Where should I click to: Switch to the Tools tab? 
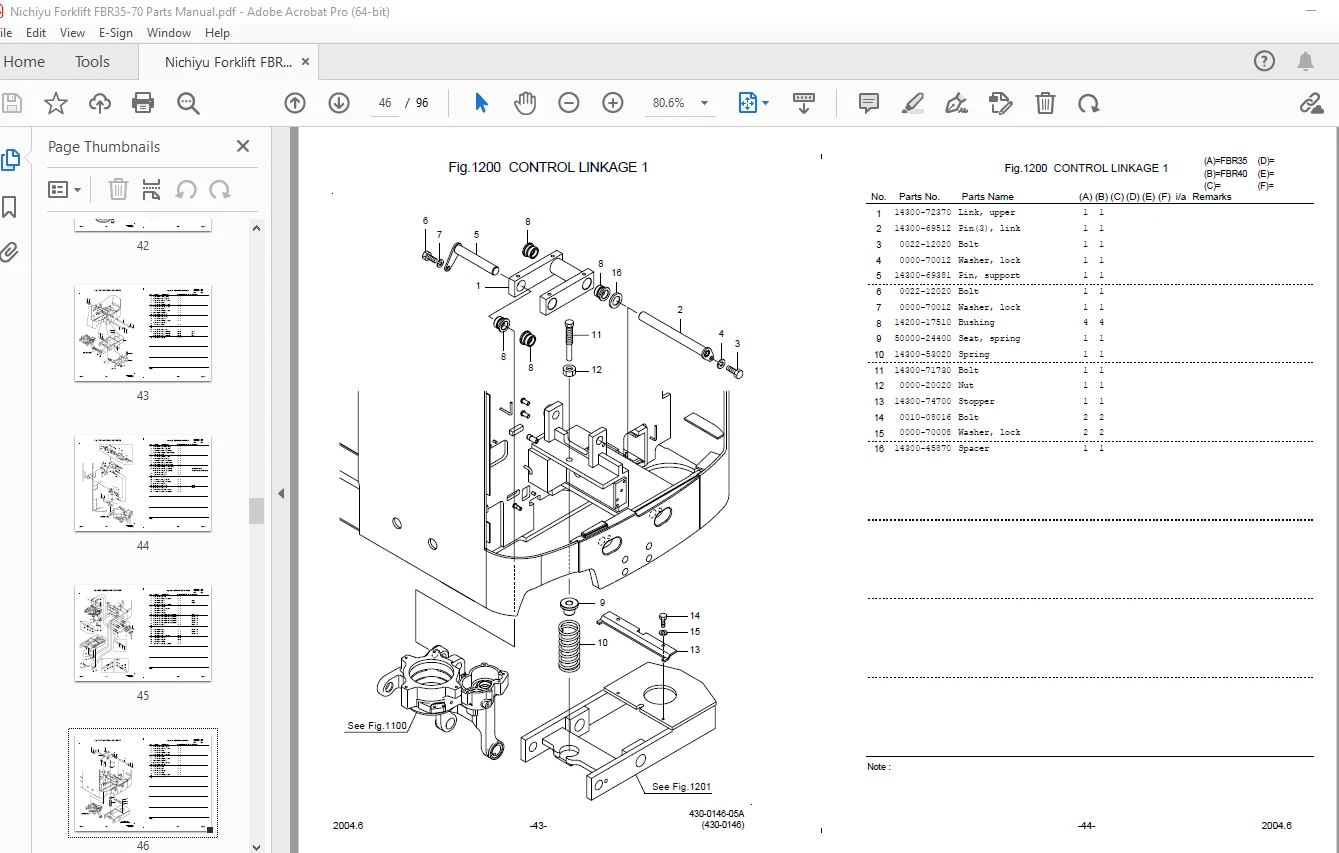pos(92,62)
